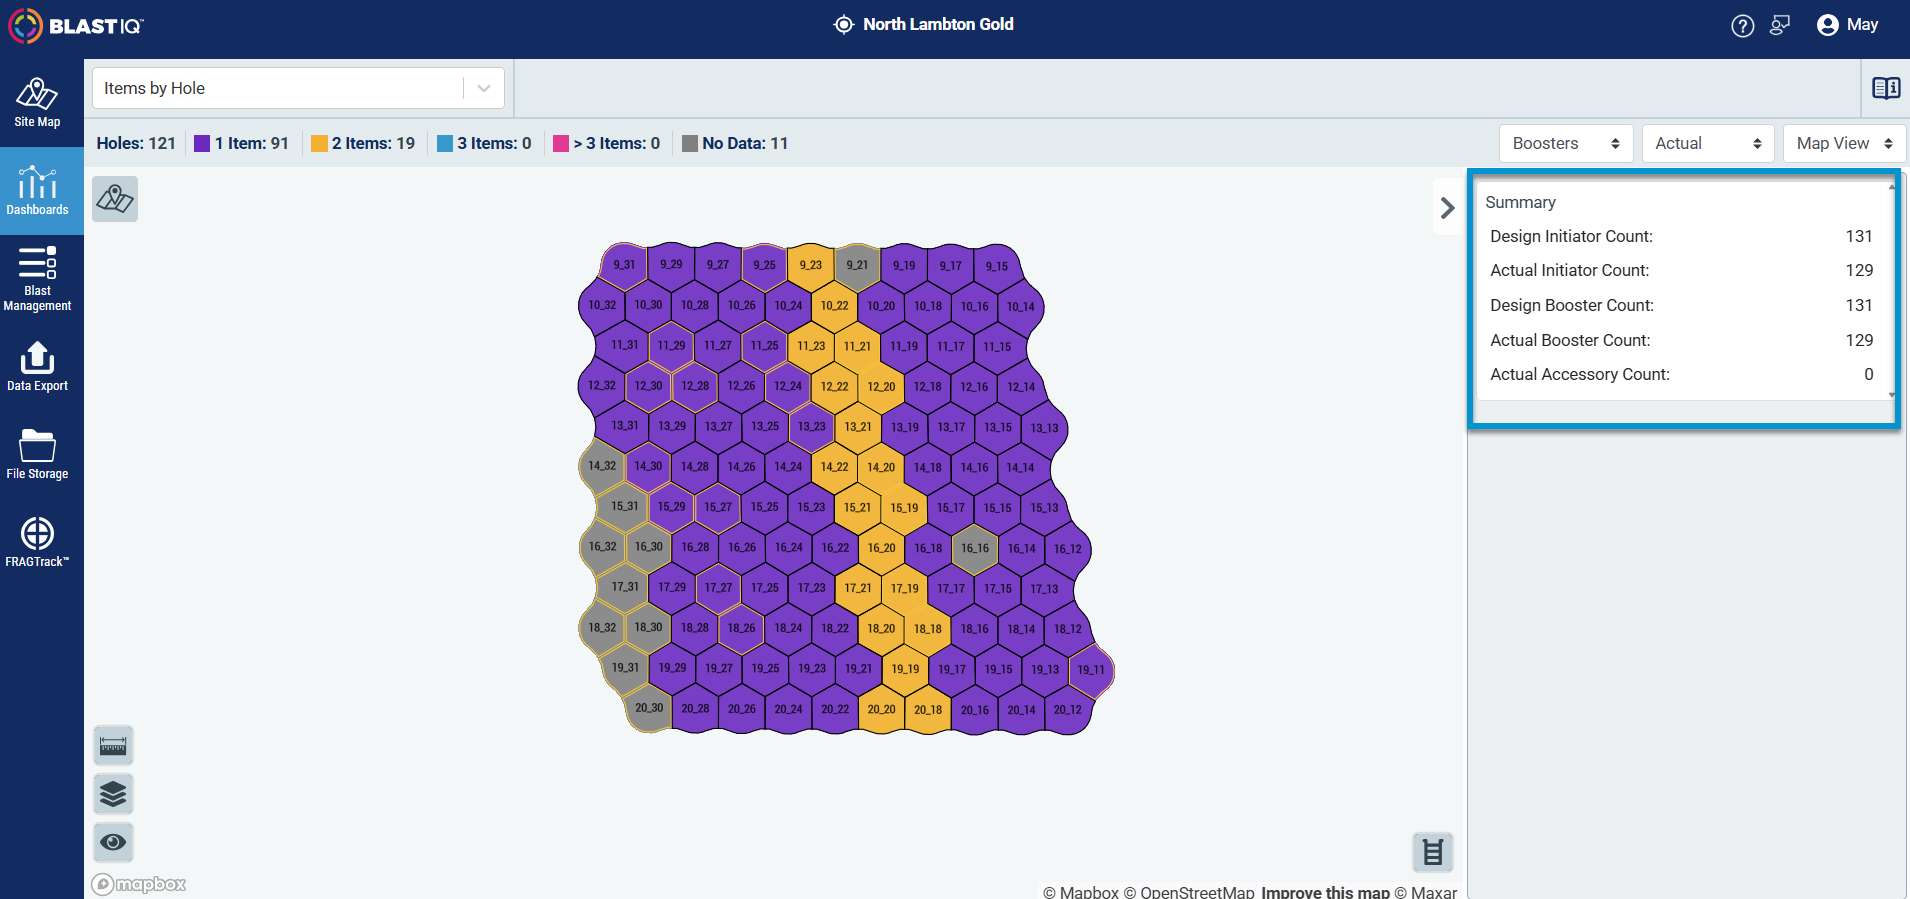The height and width of the screenshot is (899, 1910).
Task: Open the map layers icon
Action: point(113,794)
